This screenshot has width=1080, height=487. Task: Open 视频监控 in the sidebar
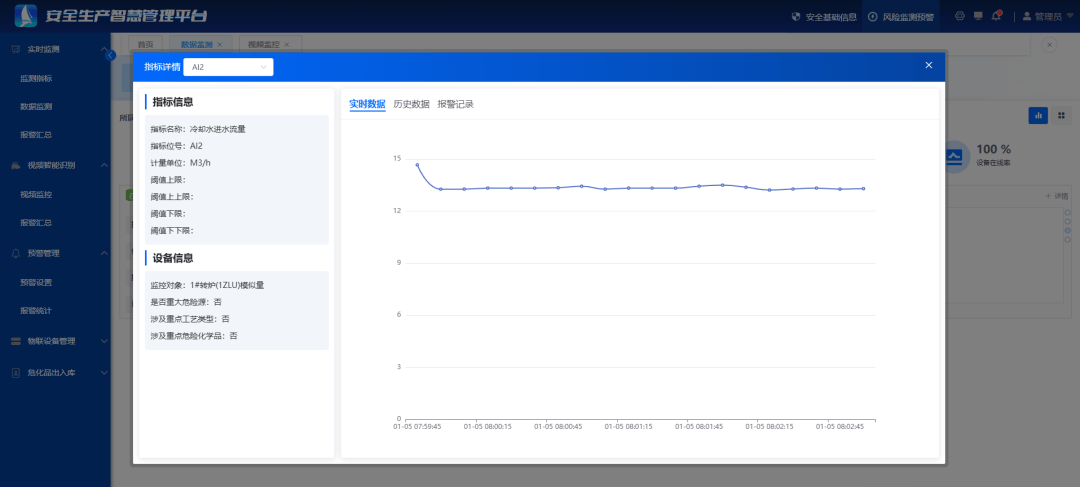(37, 195)
